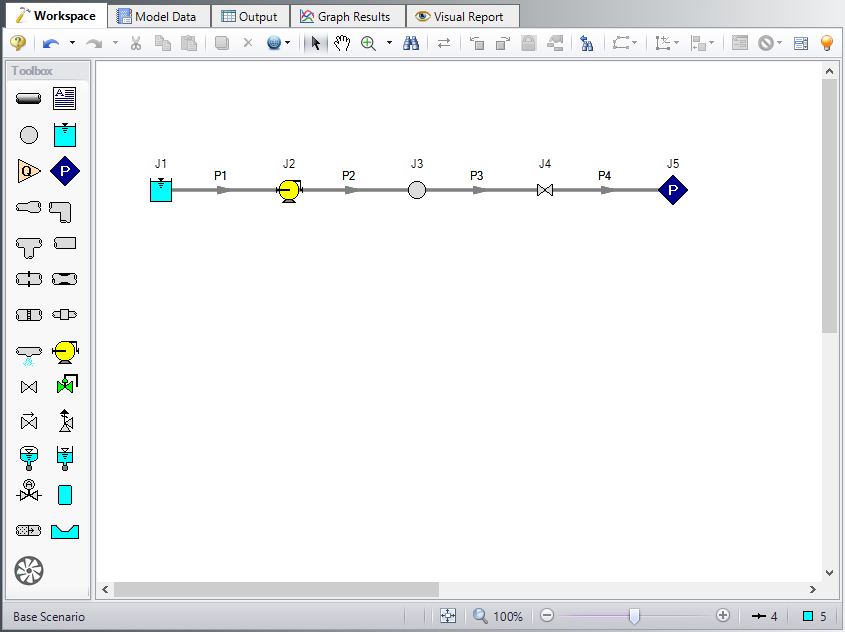The width and height of the screenshot is (845, 632).
Task: Pick the fan-shaped junction at Toolbox bottom
Action: (x=29, y=571)
